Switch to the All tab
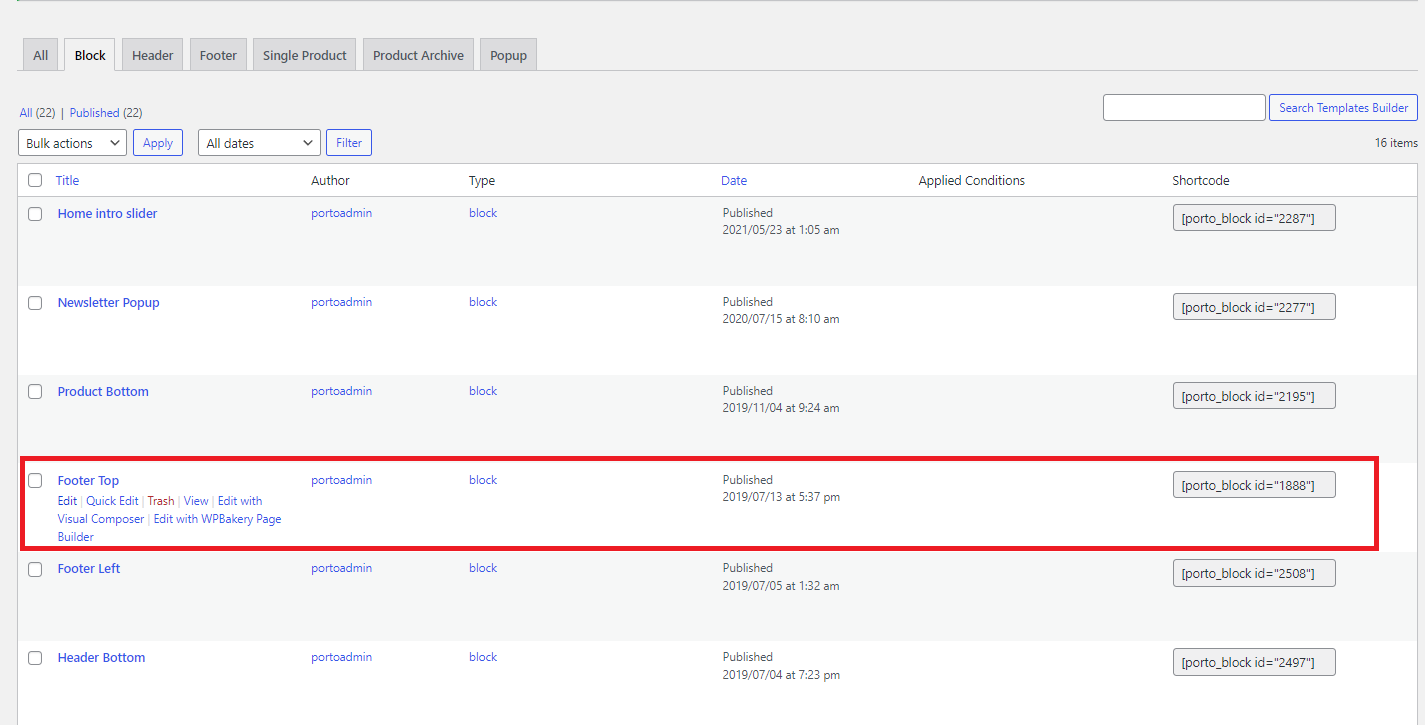Screen dimensions: 1425x725 pos(40,56)
